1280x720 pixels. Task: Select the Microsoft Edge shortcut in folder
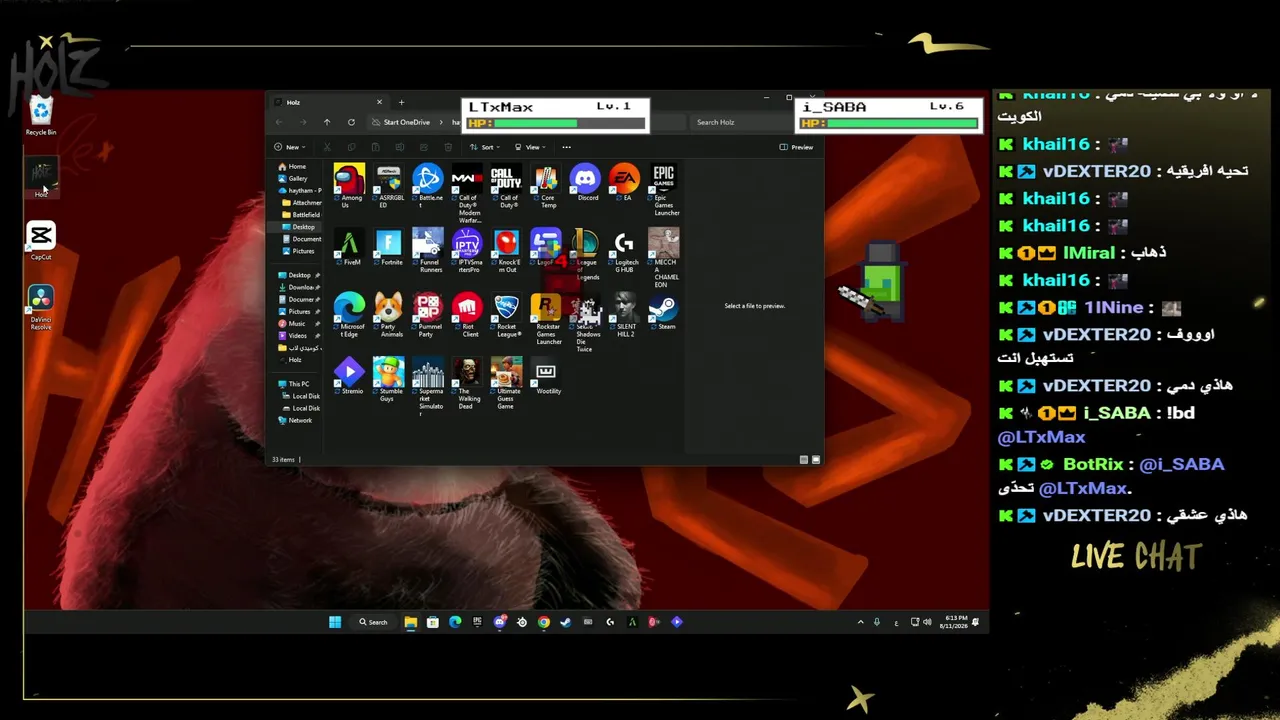349,315
